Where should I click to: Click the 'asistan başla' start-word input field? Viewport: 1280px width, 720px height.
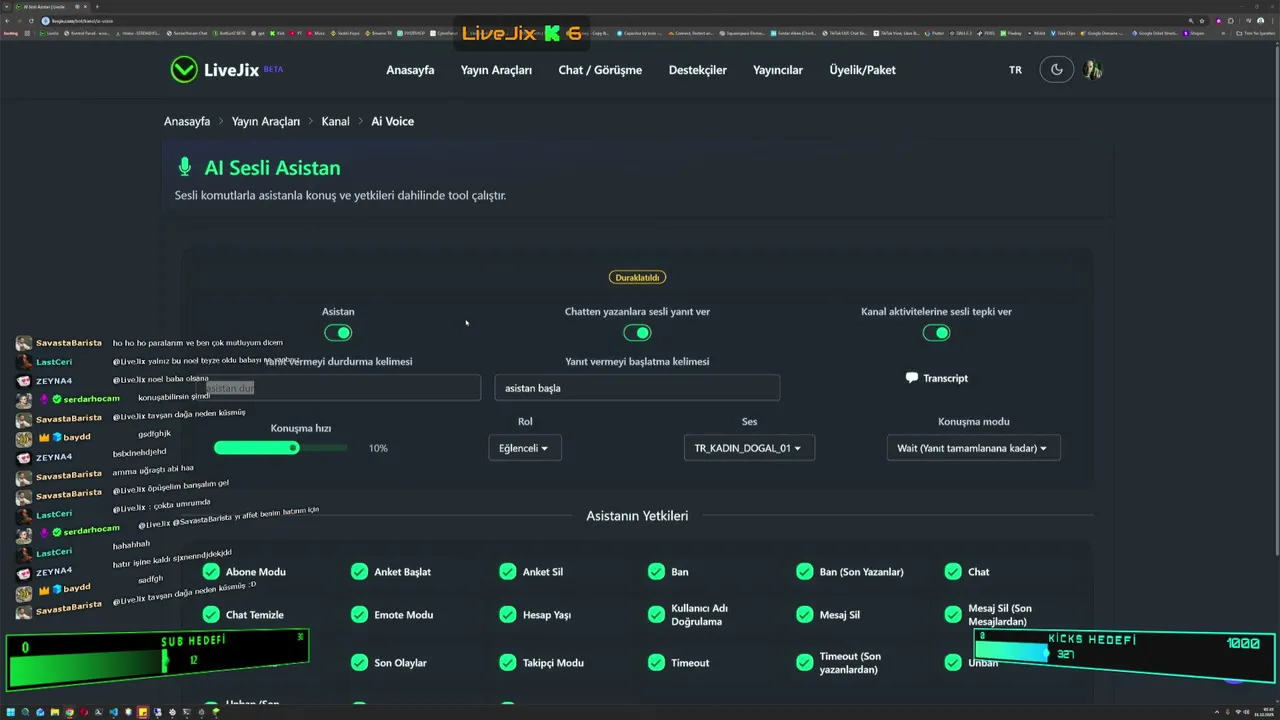[x=637, y=388]
